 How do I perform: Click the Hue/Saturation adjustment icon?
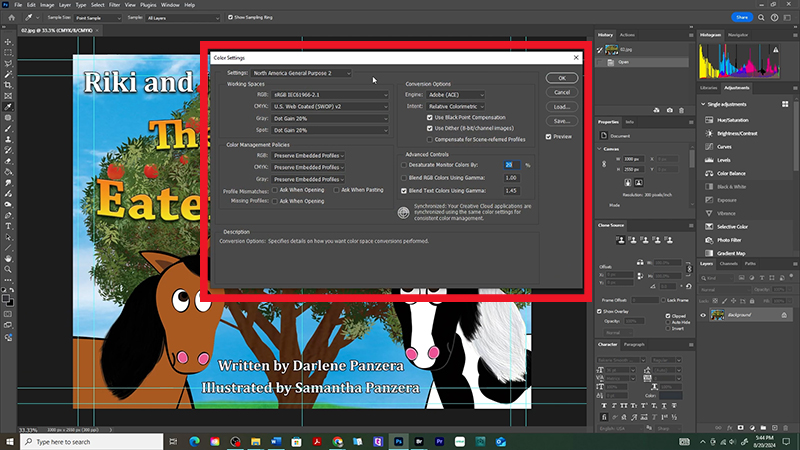tap(709, 120)
